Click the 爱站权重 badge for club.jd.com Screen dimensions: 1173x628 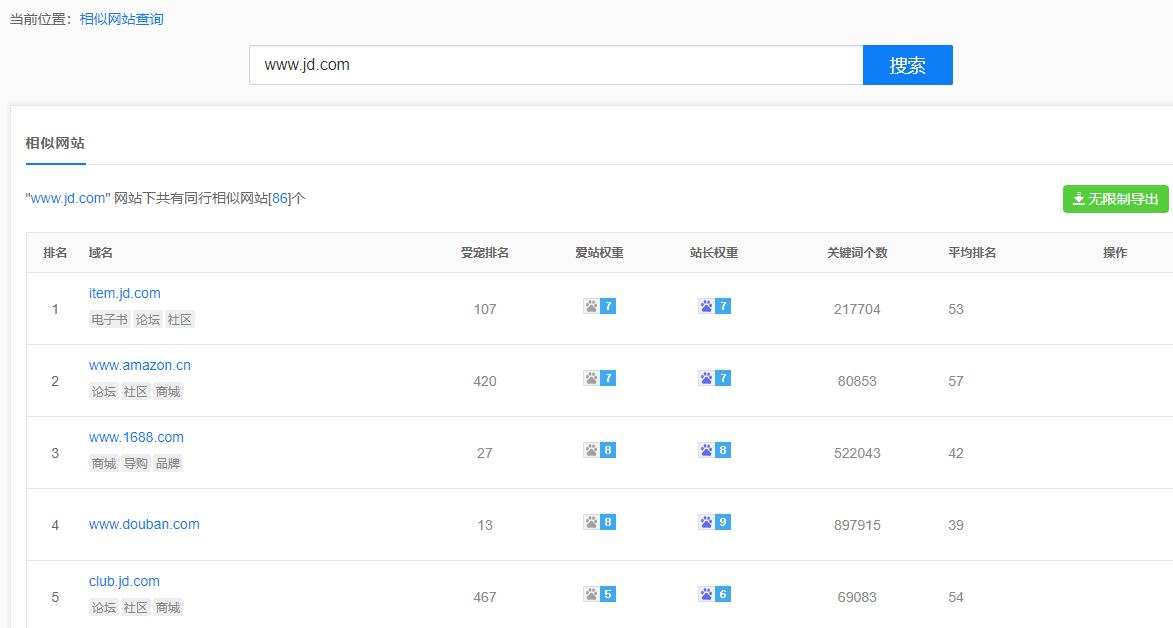599,594
